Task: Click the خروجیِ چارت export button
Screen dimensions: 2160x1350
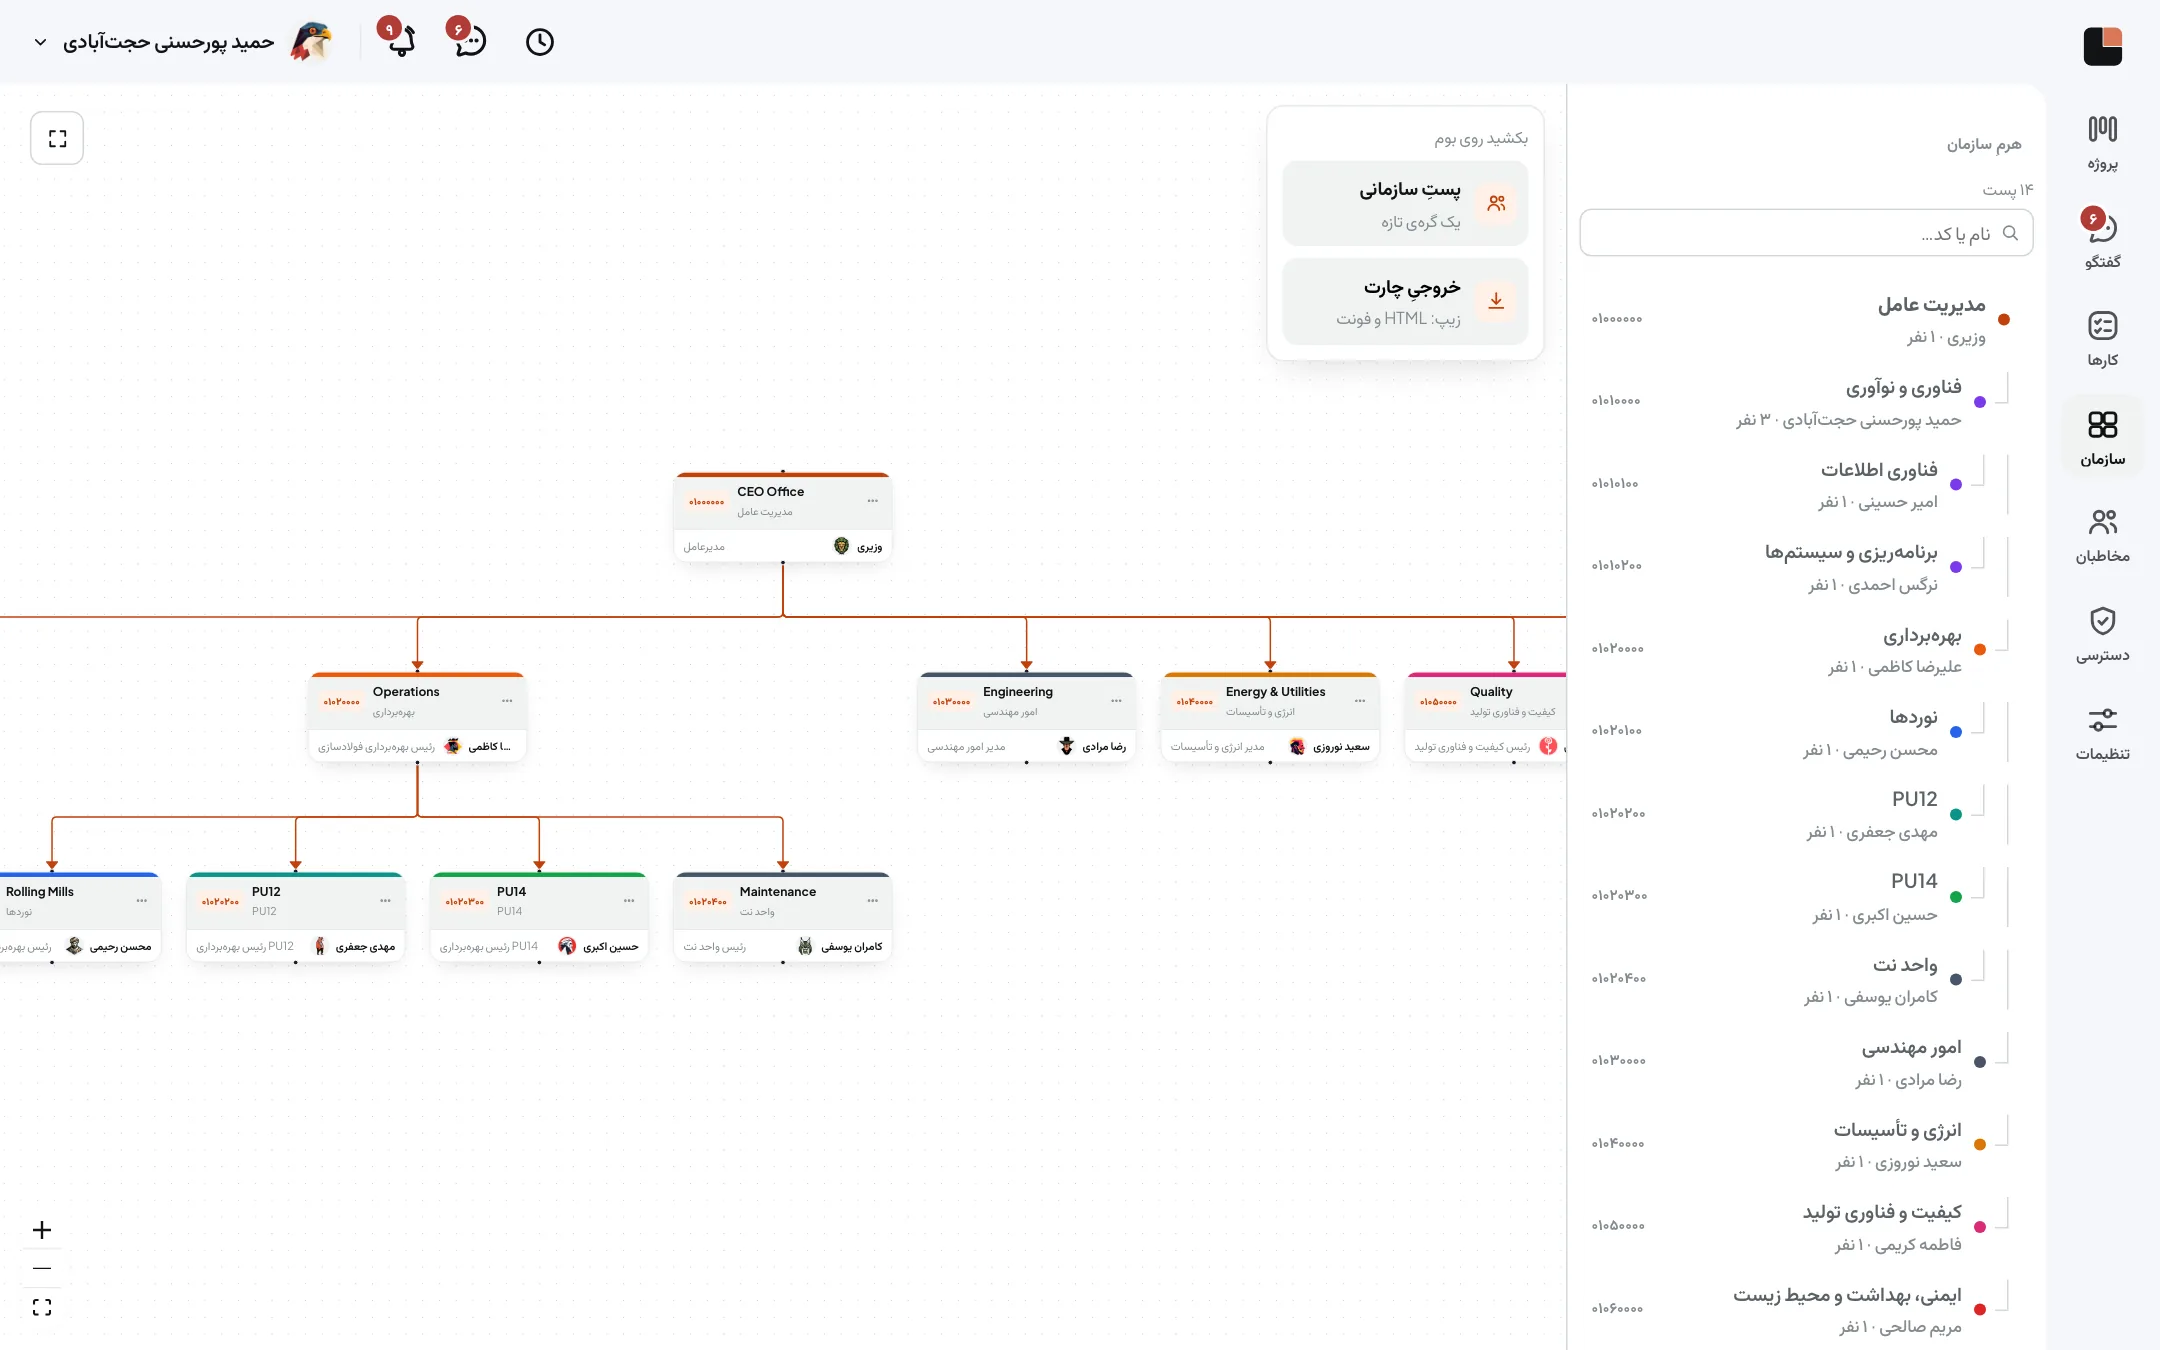Action: [x=1405, y=302]
